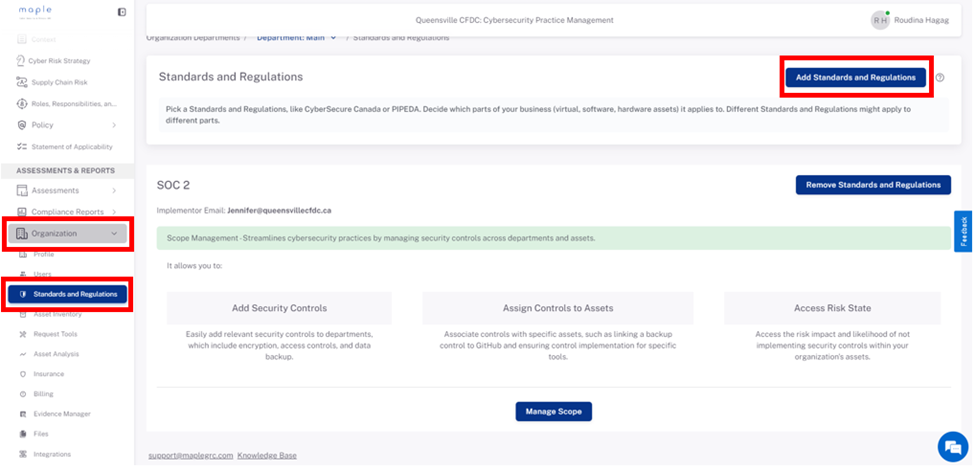This screenshot has width=975, height=470.
Task: Open the Feedback side tab
Action: pyautogui.click(x=963, y=231)
